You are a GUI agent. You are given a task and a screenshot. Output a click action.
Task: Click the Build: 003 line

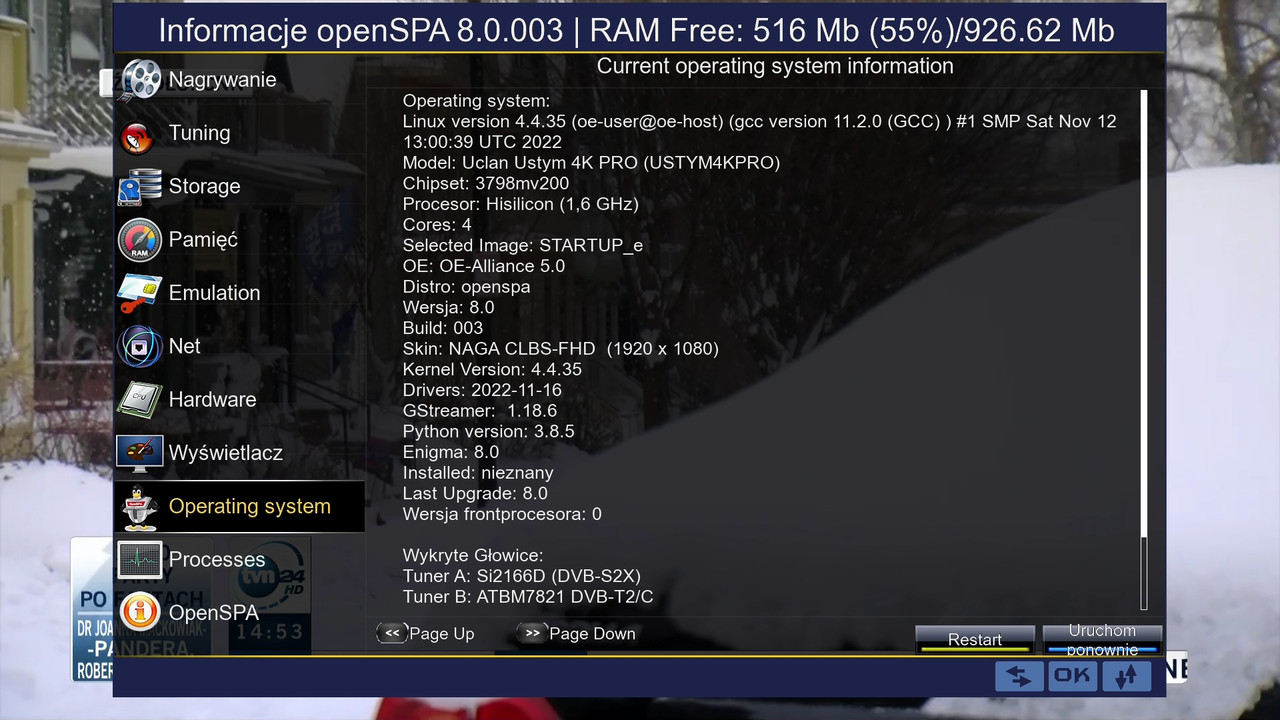click(x=443, y=328)
